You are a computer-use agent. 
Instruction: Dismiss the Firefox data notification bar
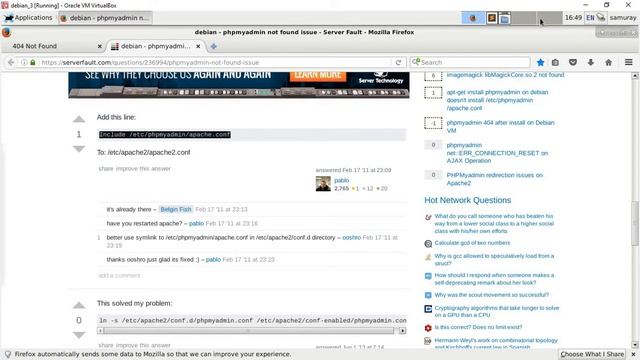coord(633,354)
